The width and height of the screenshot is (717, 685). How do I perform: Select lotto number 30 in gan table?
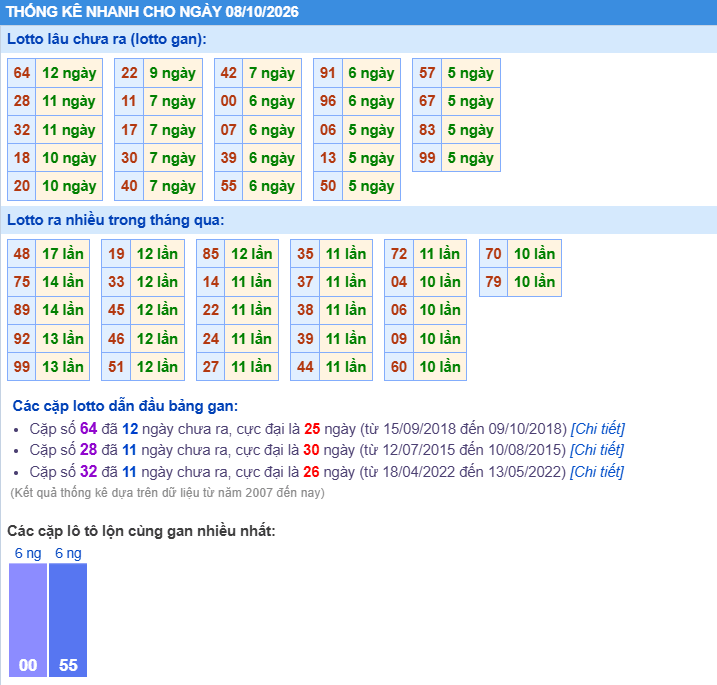[129, 158]
